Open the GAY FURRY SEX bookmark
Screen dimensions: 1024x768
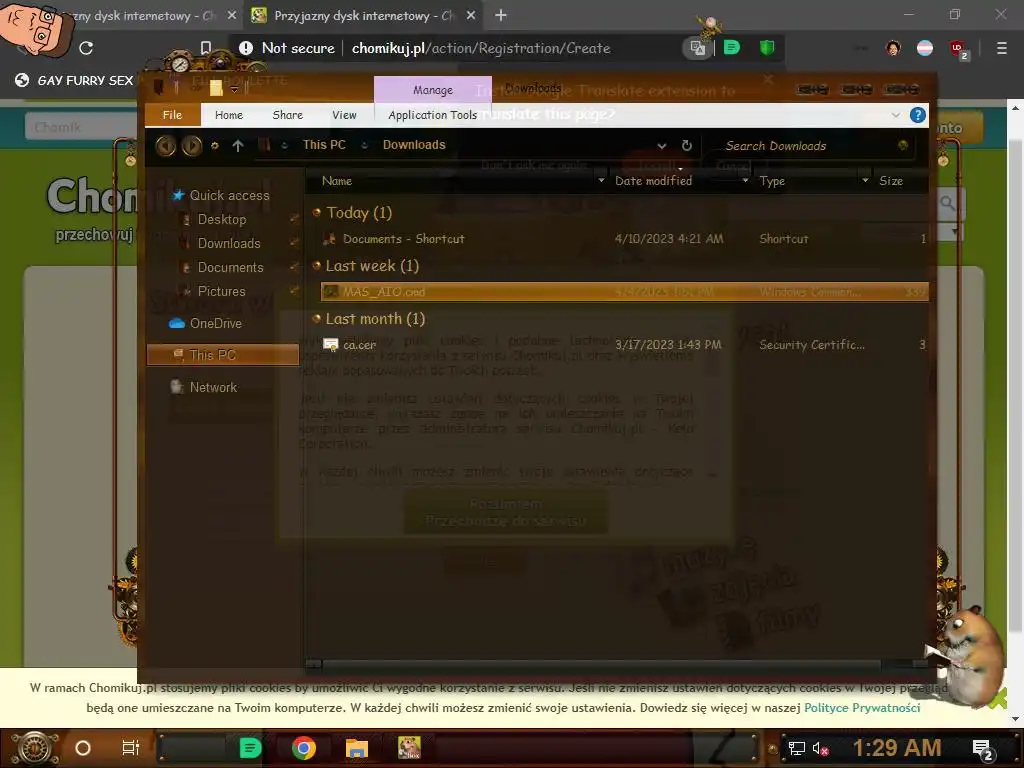74,80
